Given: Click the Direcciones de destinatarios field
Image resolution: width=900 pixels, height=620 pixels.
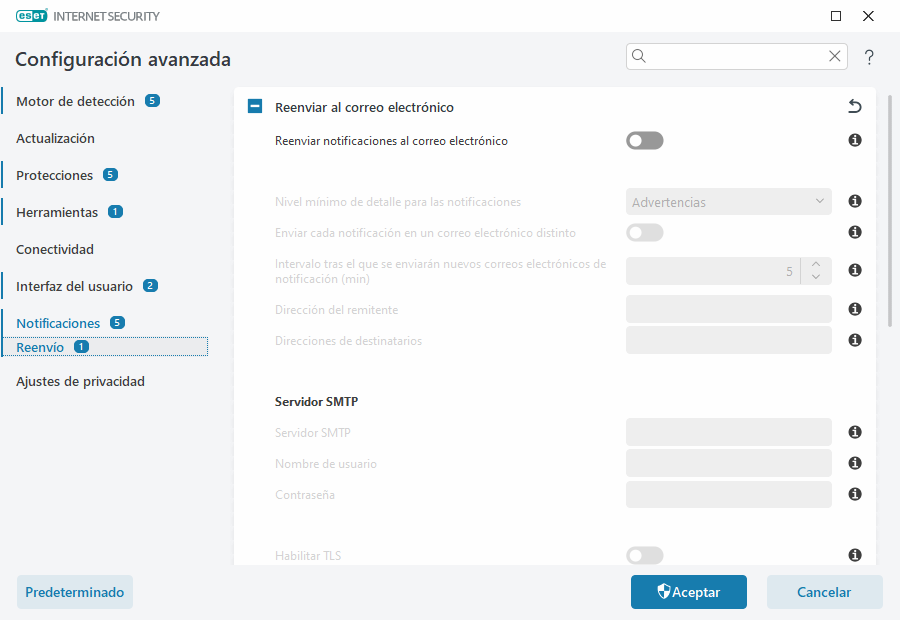Looking at the screenshot, I should coord(728,340).
